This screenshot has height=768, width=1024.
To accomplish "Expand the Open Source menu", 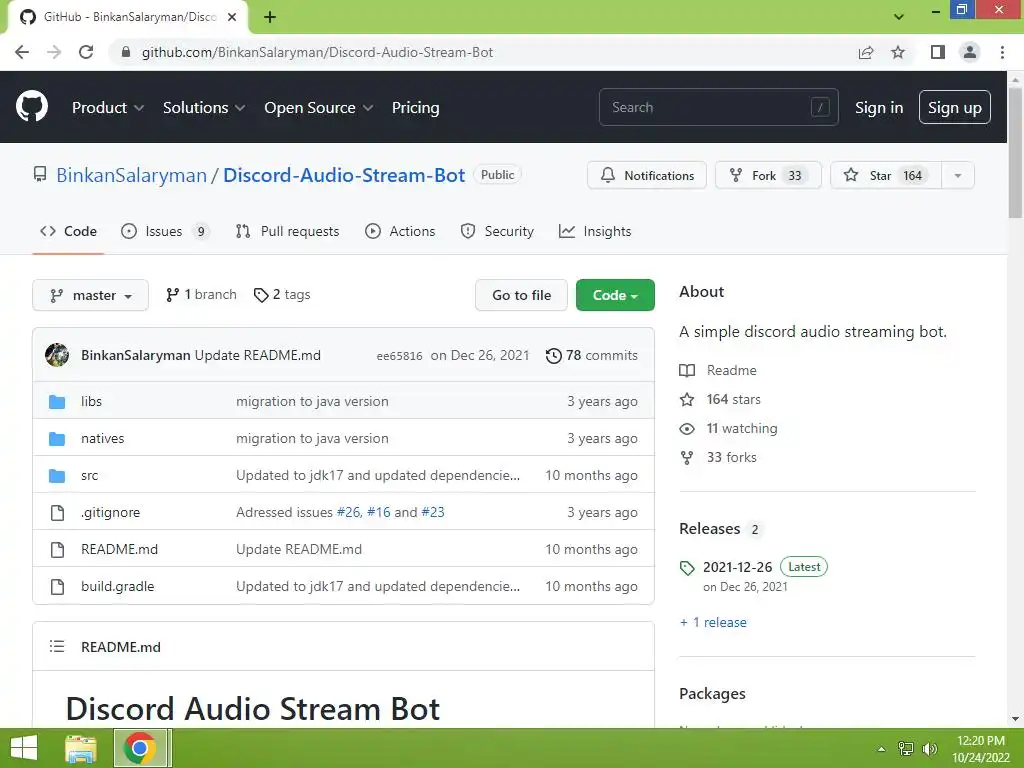I will point(319,108).
